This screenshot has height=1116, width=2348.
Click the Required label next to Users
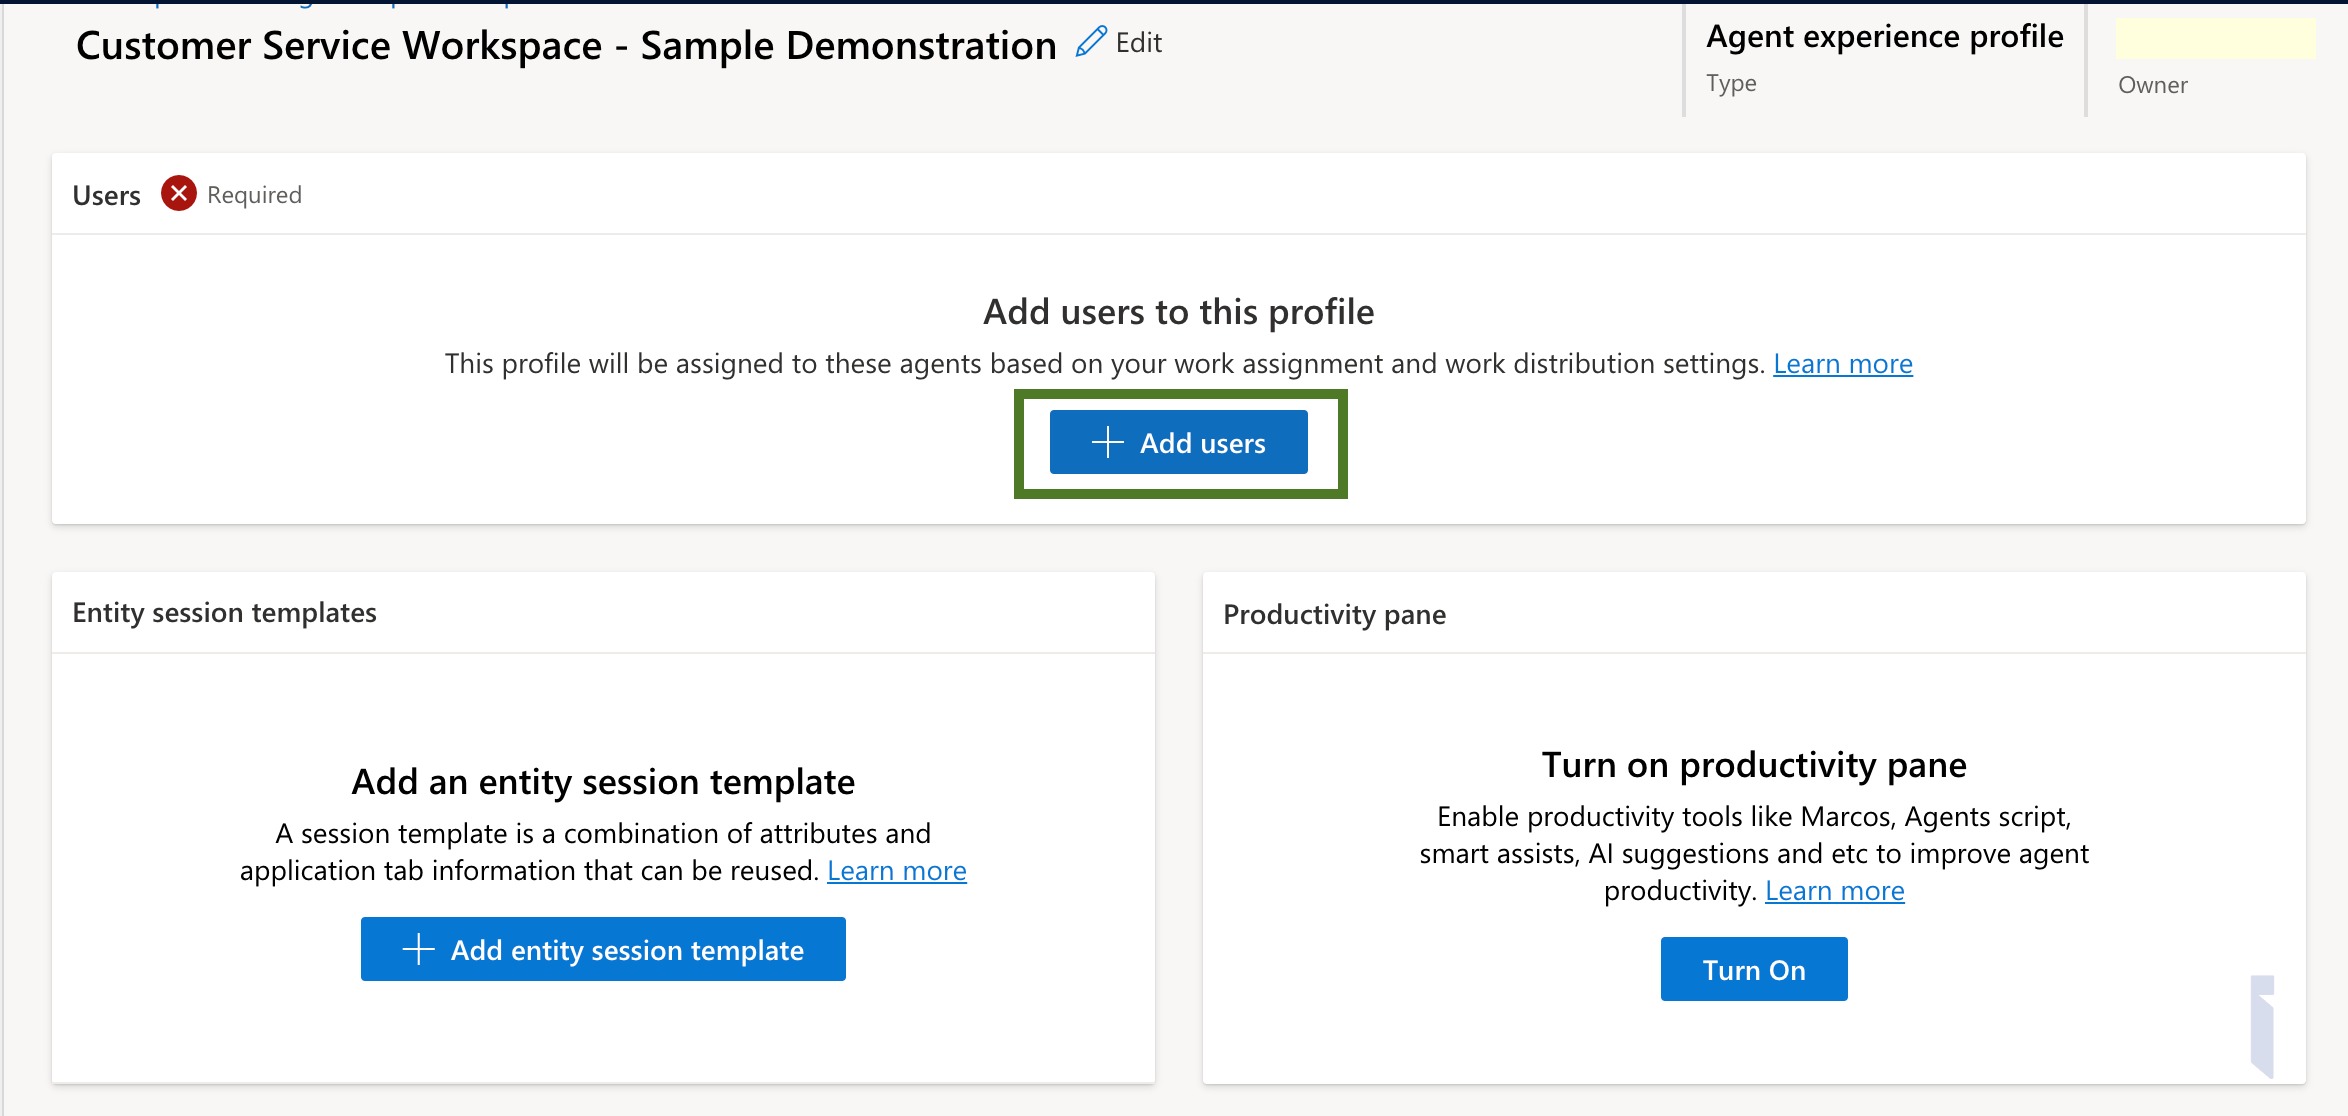pos(254,195)
